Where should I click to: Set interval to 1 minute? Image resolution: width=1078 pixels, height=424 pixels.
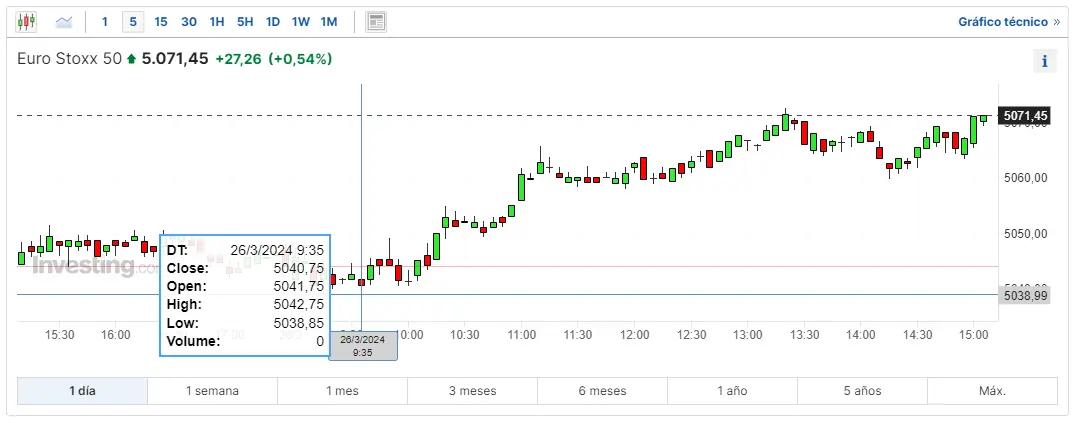[104, 22]
